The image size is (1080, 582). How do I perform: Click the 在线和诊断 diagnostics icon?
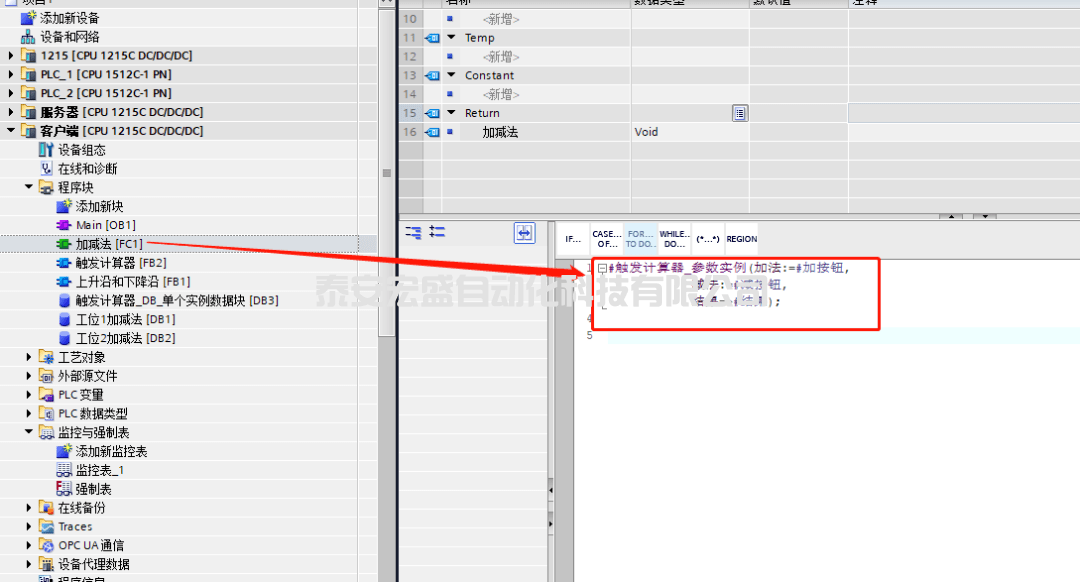(x=46, y=169)
